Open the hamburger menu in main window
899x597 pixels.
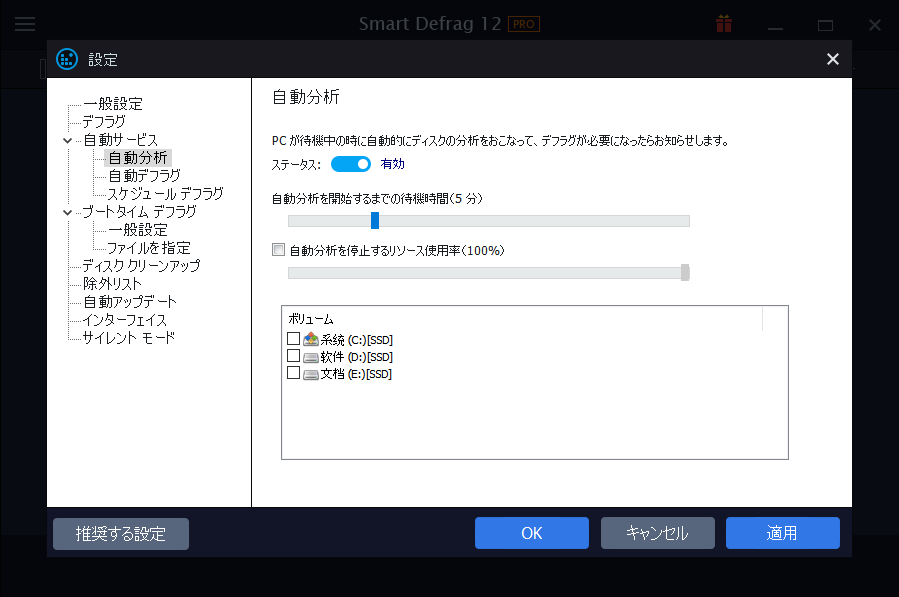(x=25, y=24)
